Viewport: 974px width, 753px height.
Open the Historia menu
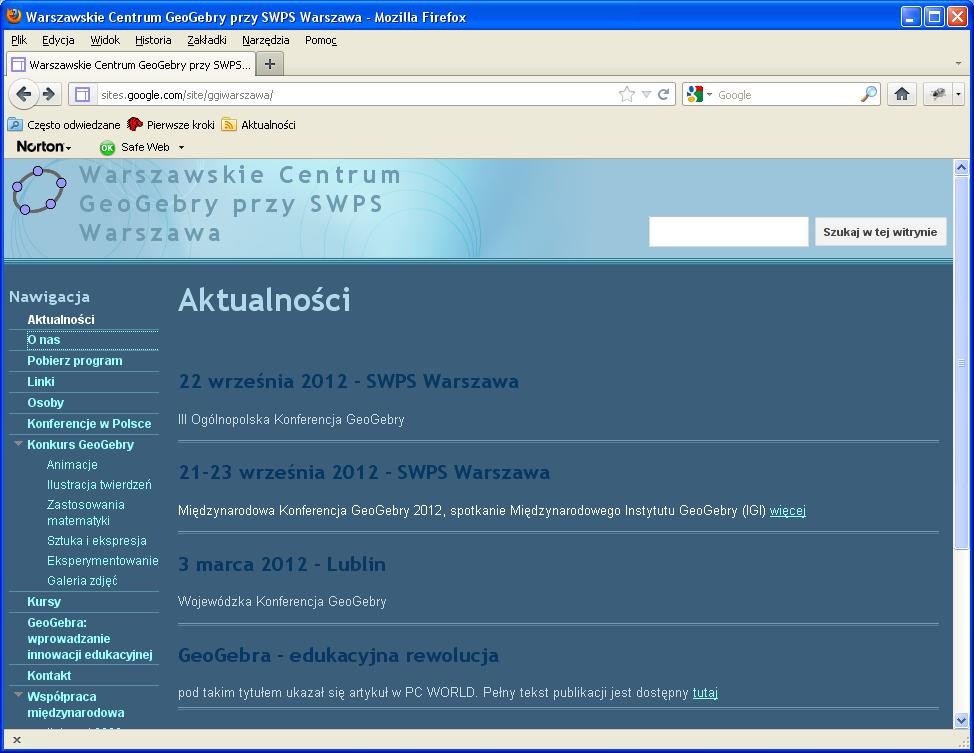click(153, 40)
